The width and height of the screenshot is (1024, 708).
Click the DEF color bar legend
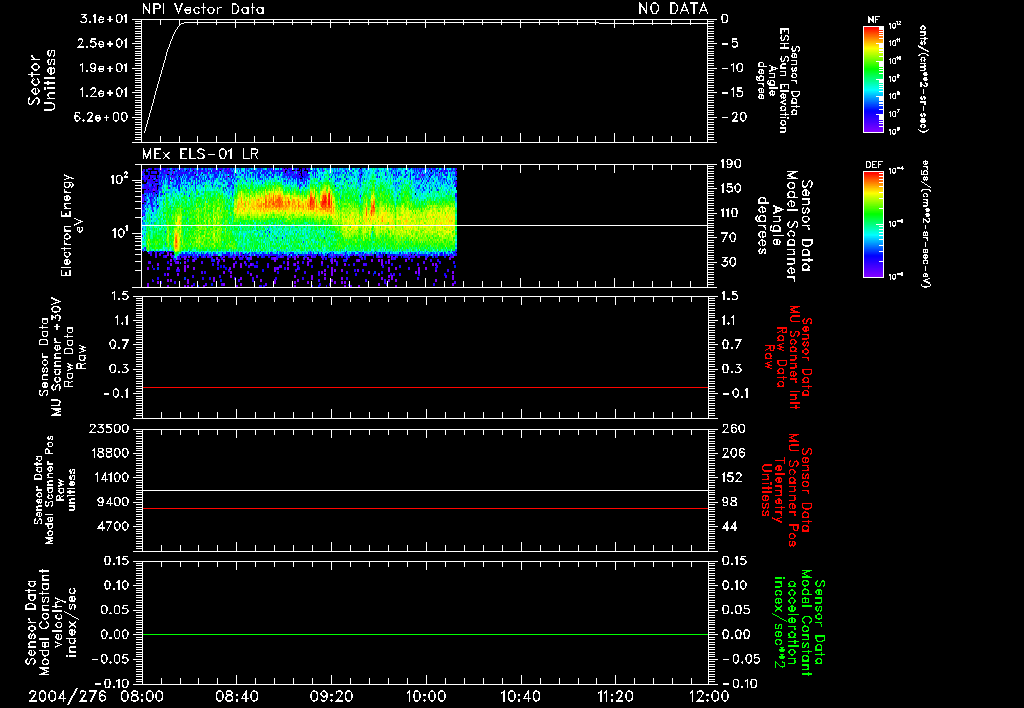tap(873, 224)
